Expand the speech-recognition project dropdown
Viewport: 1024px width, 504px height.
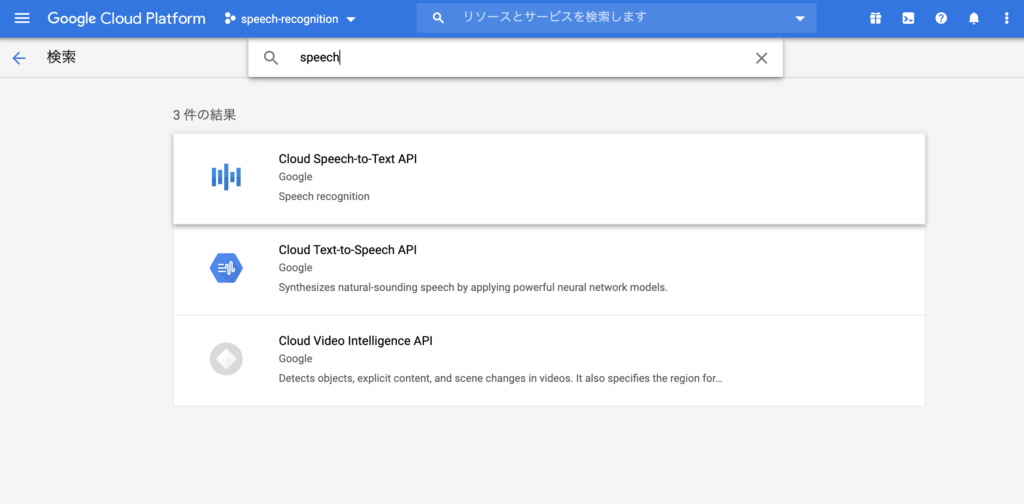click(290, 19)
